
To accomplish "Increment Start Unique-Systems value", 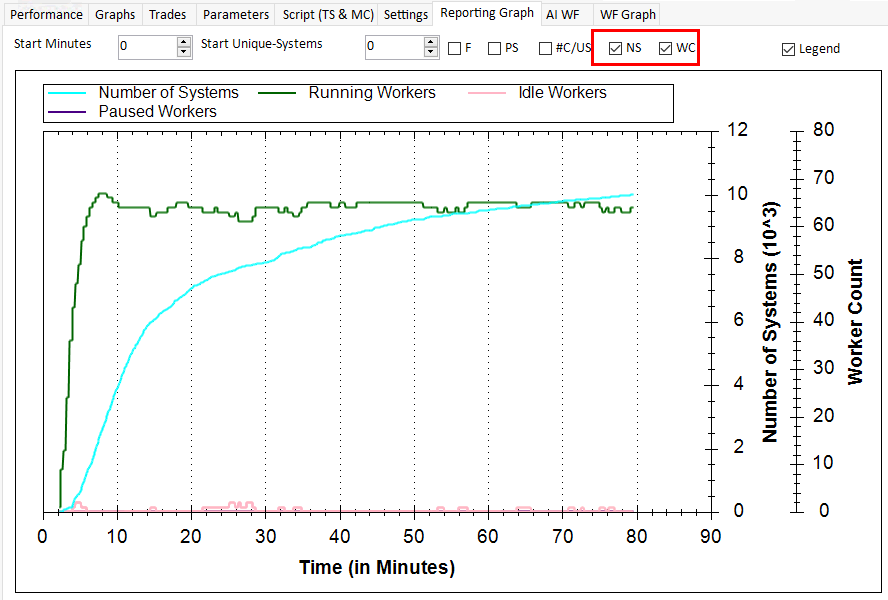I will click(431, 42).
